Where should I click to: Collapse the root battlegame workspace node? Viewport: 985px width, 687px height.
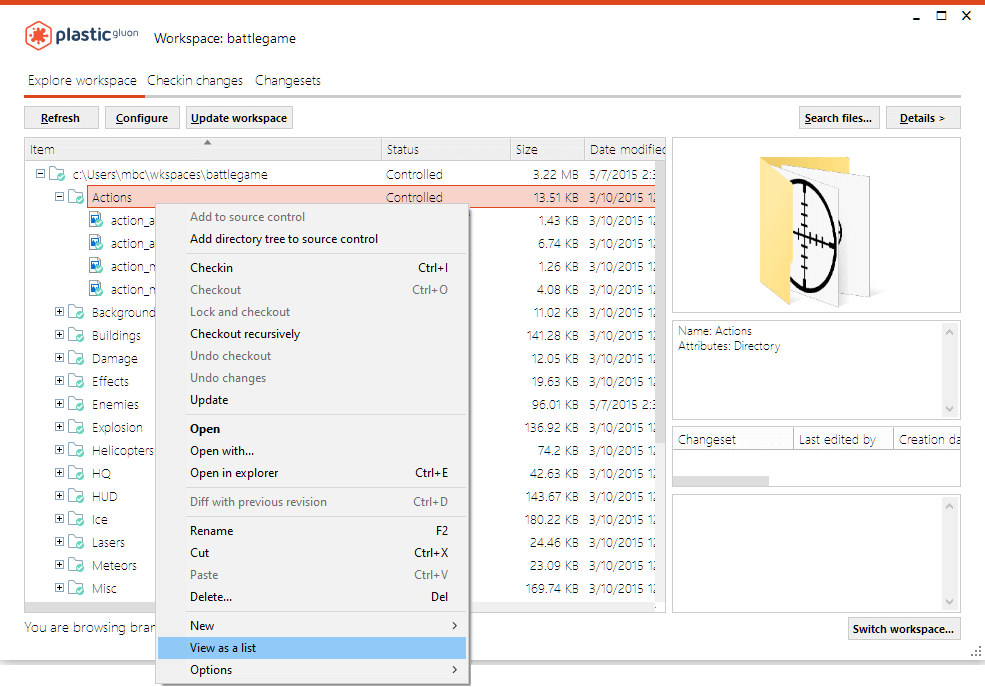pyautogui.click(x=40, y=173)
